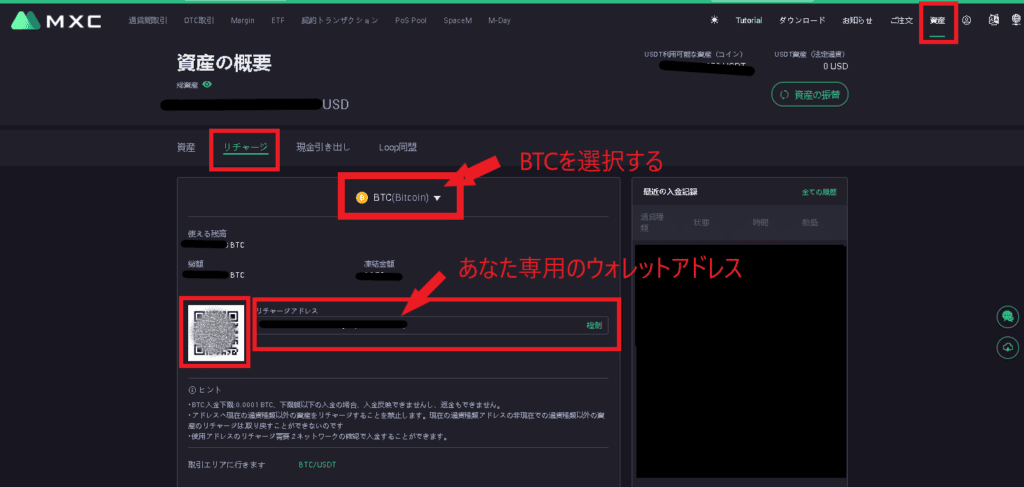Click the 凍結金額 label

click(379, 264)
